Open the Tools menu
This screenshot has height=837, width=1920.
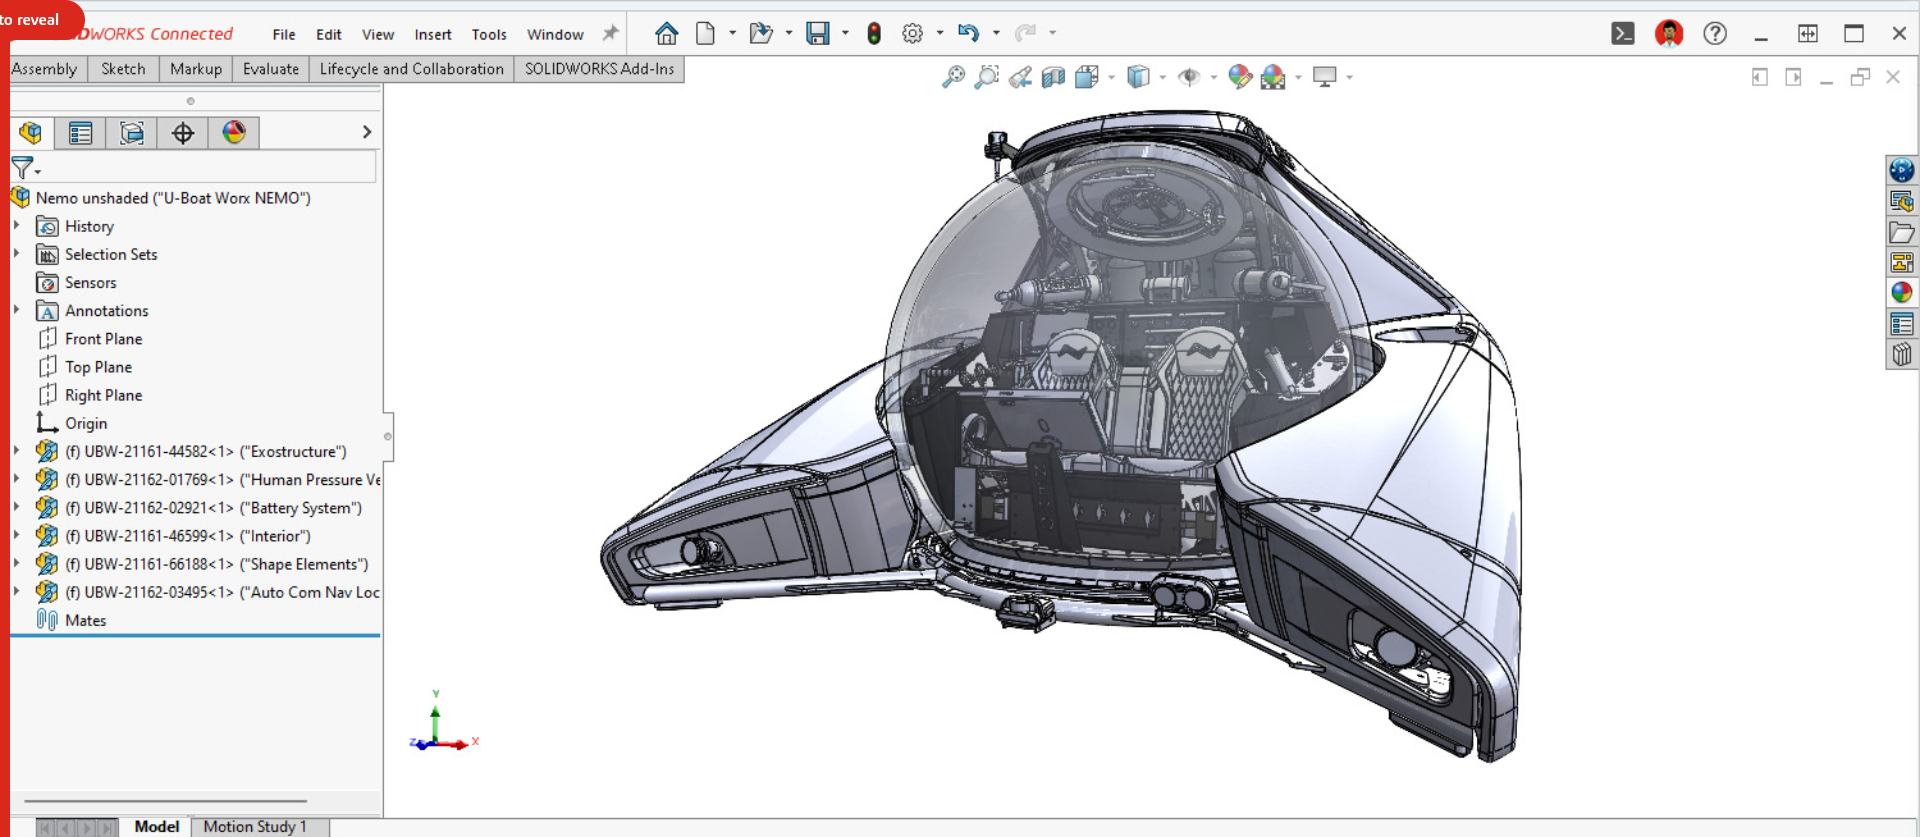[489, 34]
